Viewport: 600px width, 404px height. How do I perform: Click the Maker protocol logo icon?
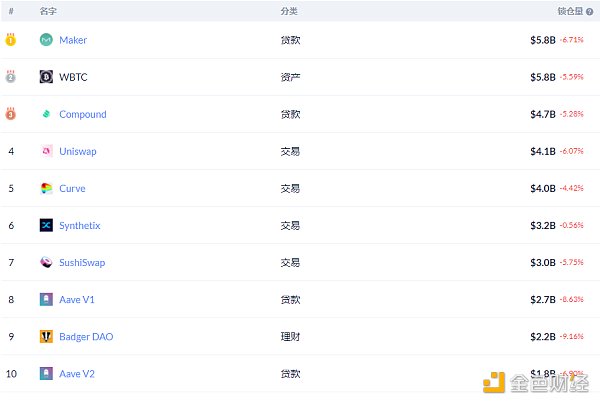point(46,40)
